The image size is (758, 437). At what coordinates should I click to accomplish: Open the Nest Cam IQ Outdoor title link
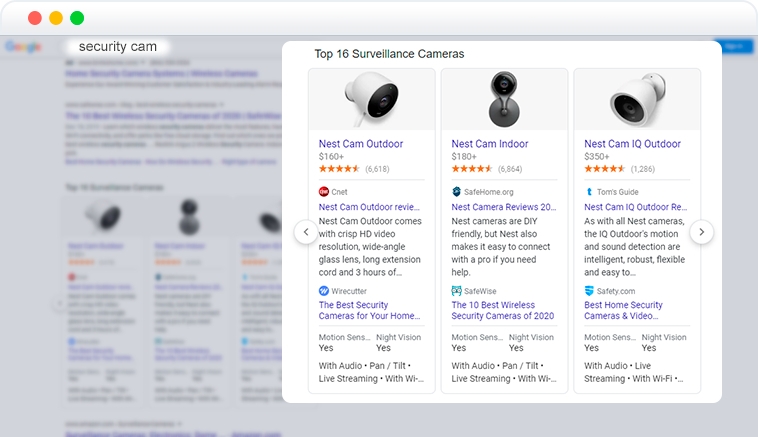tap(632, 144)
